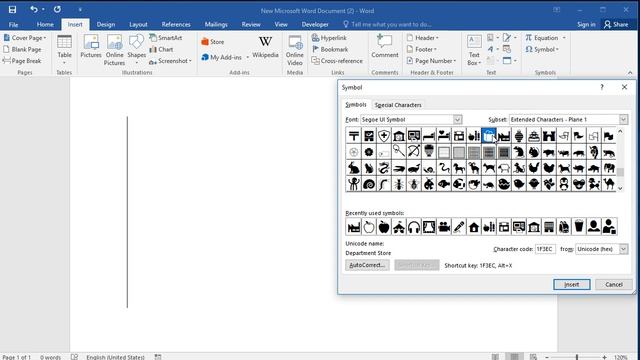The width and height of the screenshot is (640, 360).
Task: Expand the Screenshot dropdown
Action: tap(170, 61)
